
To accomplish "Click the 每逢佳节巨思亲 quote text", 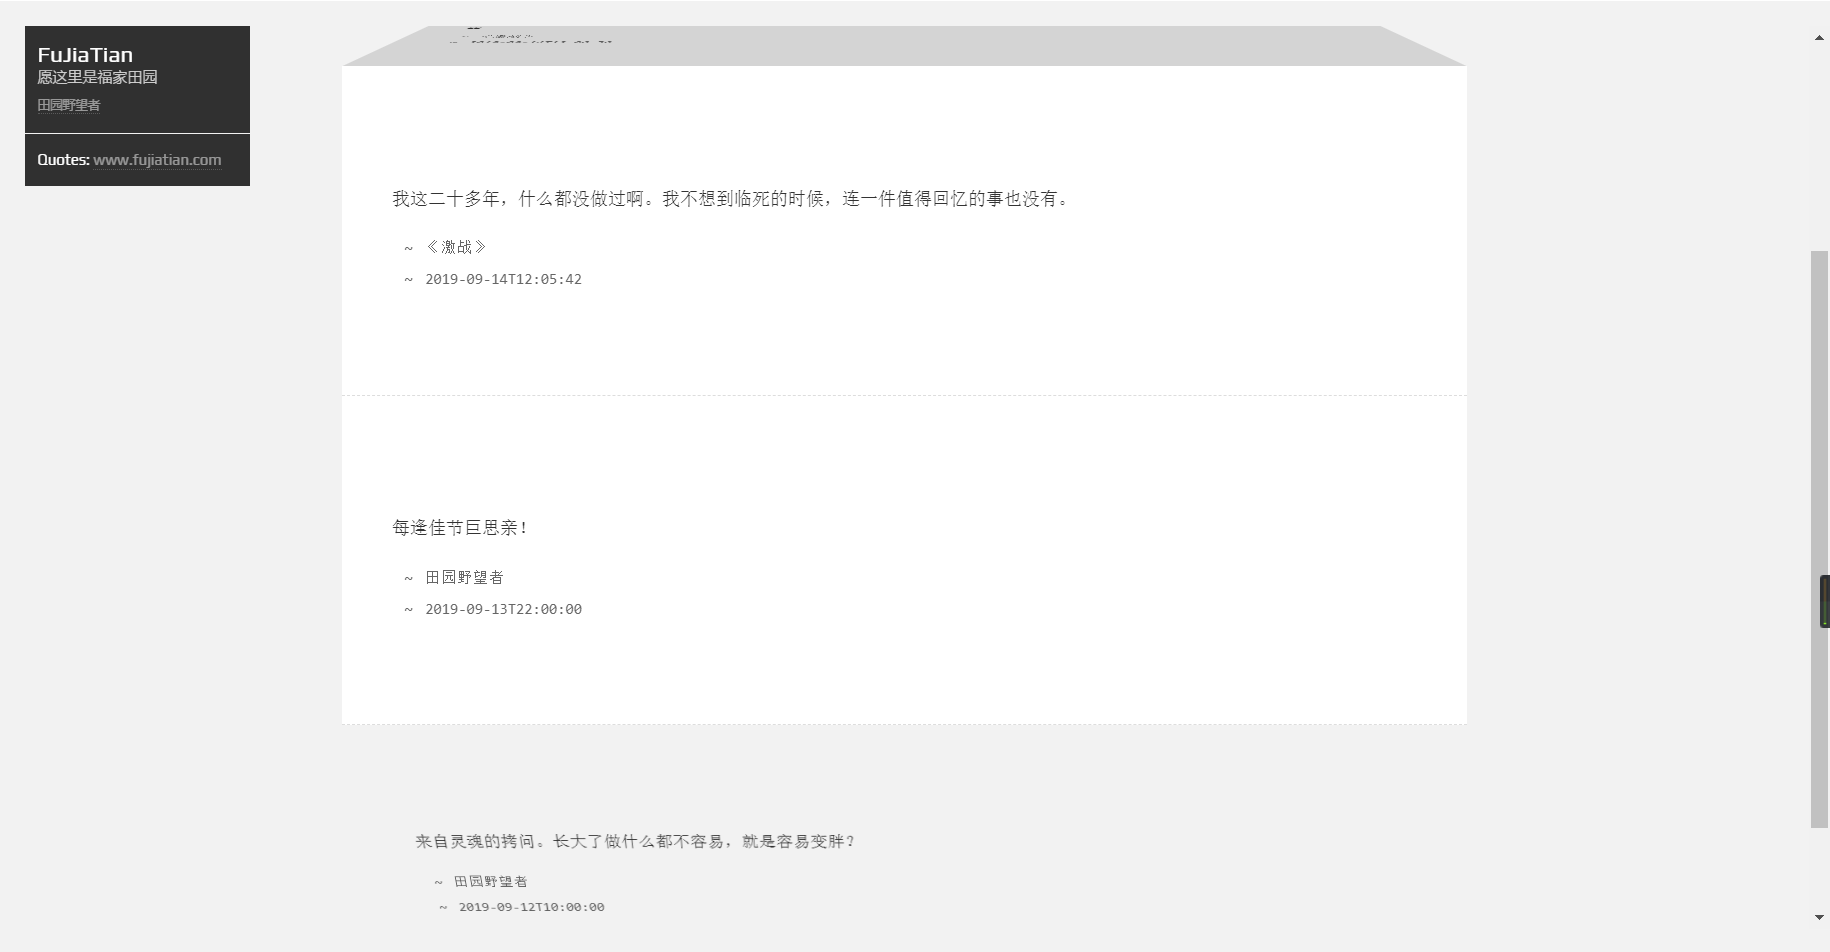I will coord(458,528).
